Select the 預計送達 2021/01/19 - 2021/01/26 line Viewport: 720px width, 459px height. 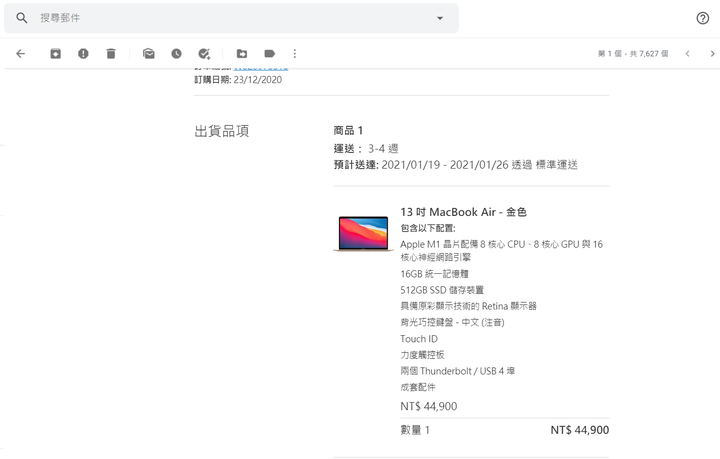pos(456,165)
